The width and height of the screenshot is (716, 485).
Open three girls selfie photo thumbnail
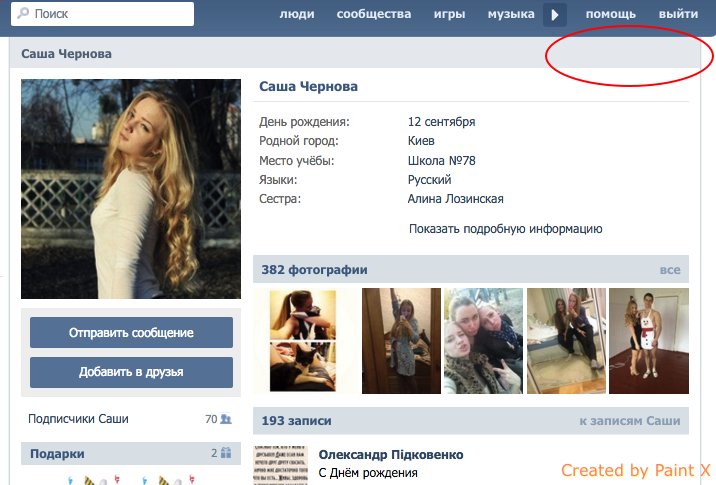[x=483, y=341]
